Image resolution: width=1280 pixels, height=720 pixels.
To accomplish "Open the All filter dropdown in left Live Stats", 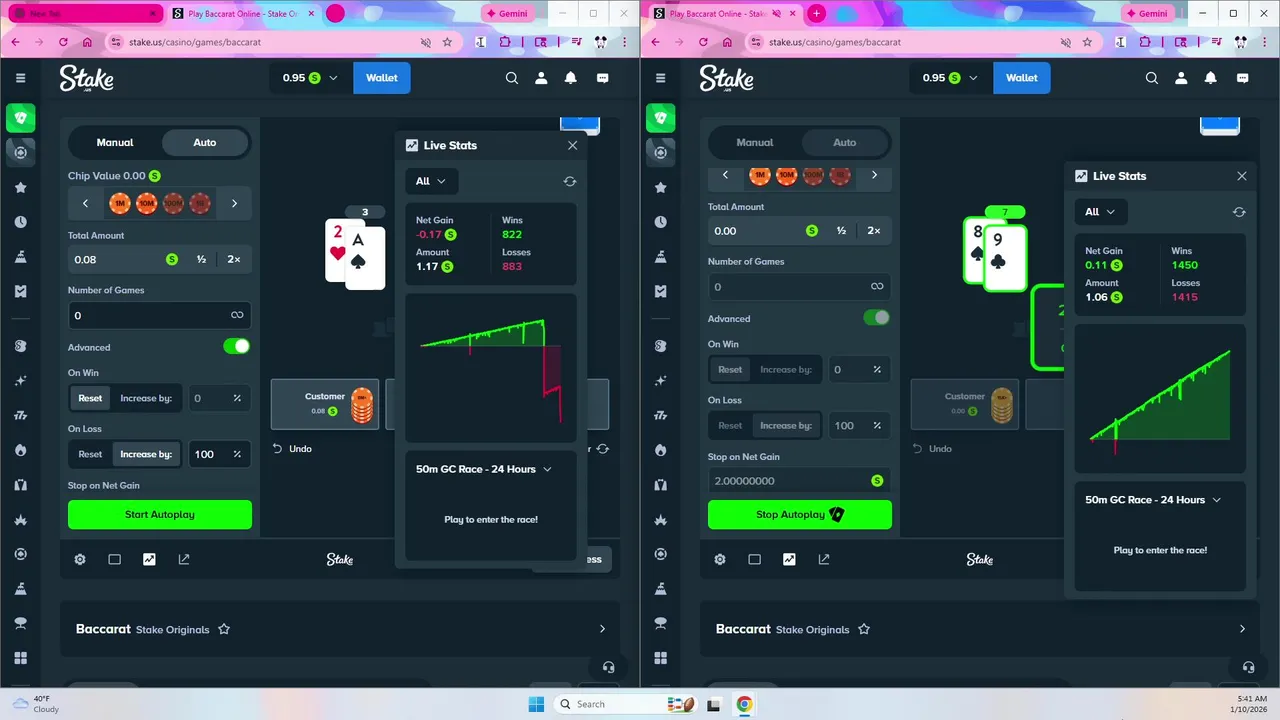I will pos(431,181).
